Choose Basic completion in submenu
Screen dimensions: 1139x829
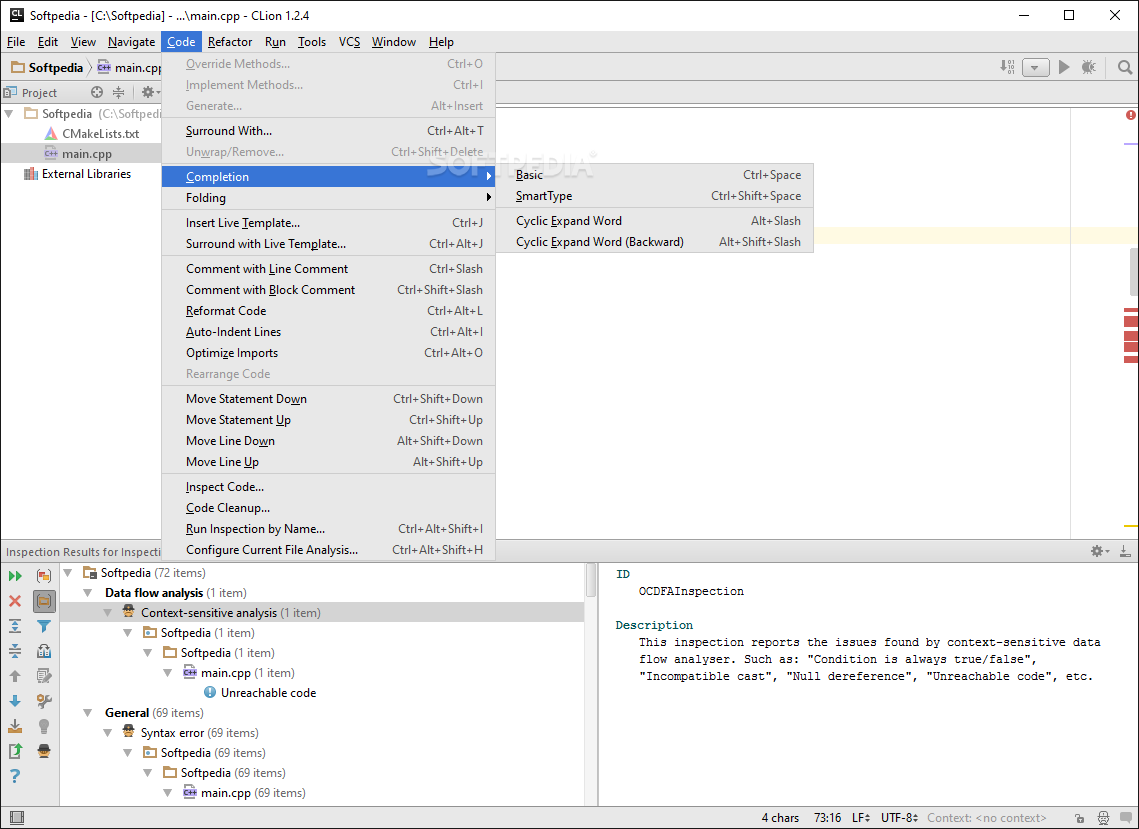[x=654, y=175]
